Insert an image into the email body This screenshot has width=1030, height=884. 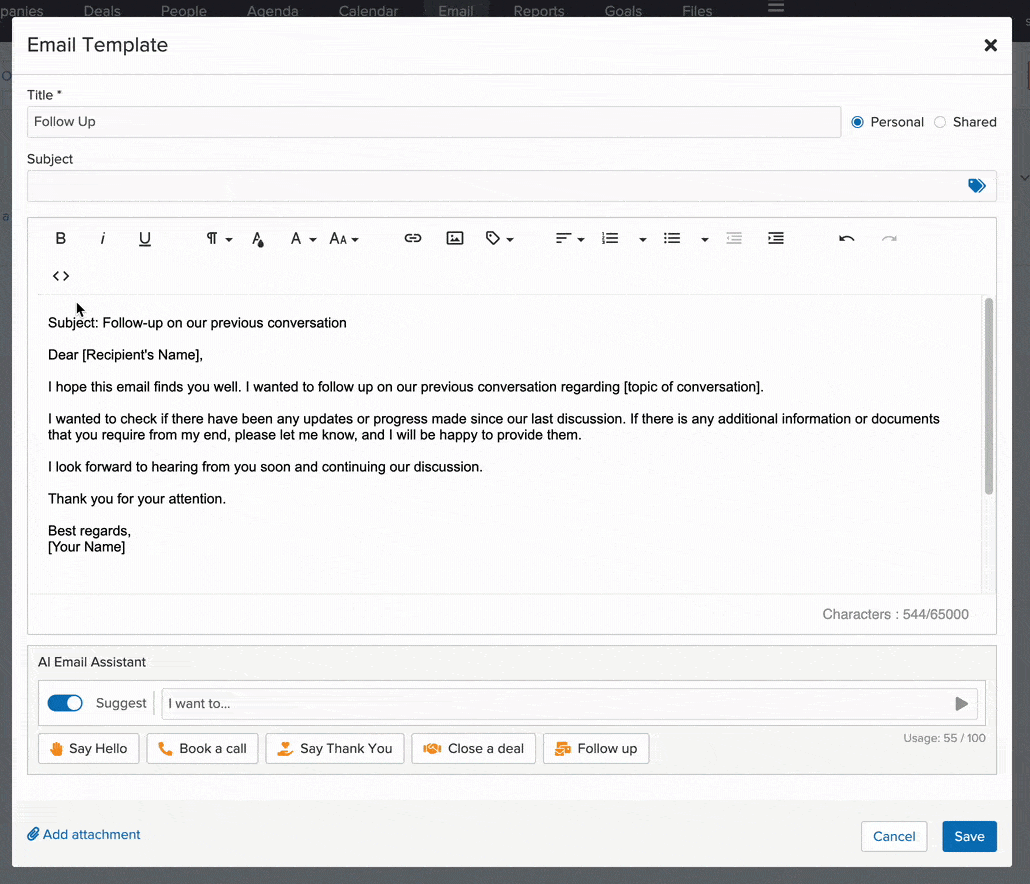[455, 238]
